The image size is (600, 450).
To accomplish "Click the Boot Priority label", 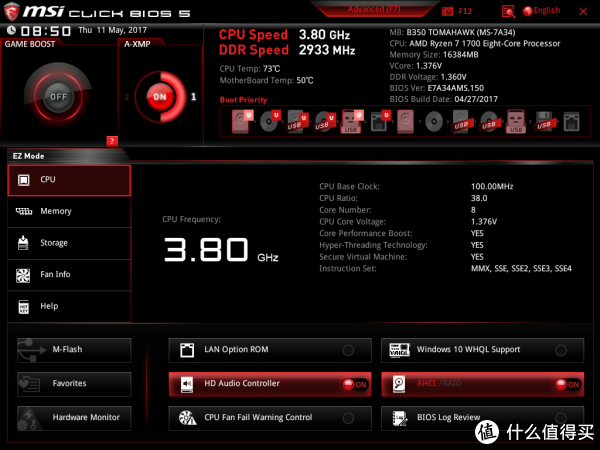I will [x=243, y=100].
